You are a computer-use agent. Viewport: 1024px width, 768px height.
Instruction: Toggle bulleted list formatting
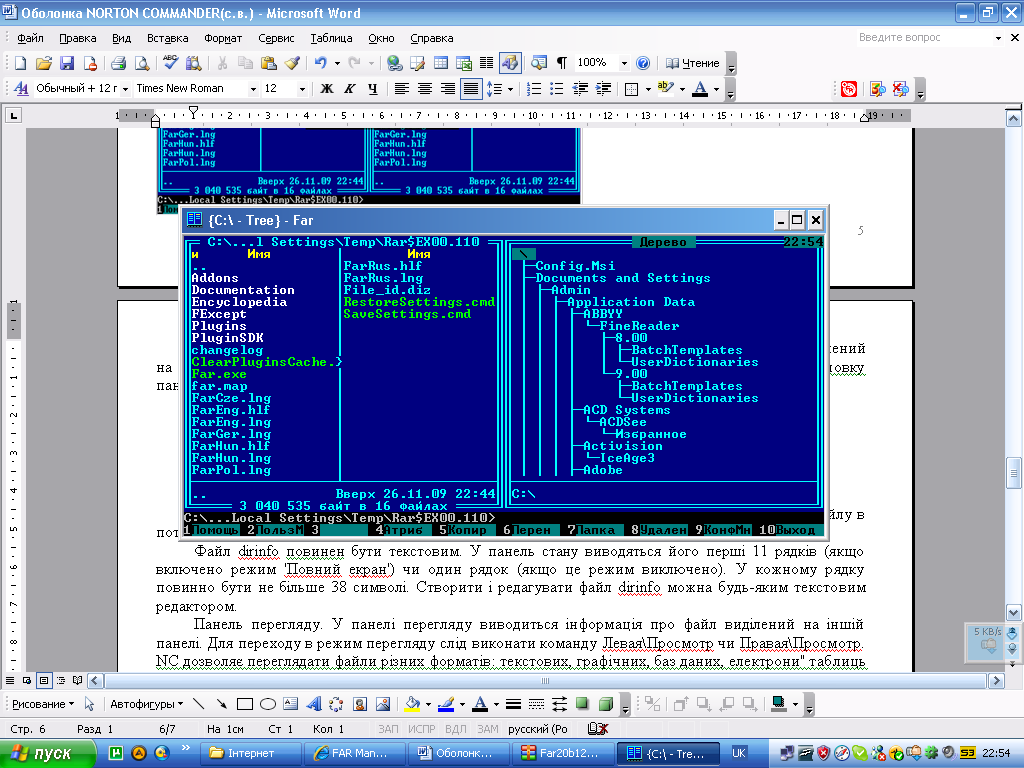(x=556, y=89)
